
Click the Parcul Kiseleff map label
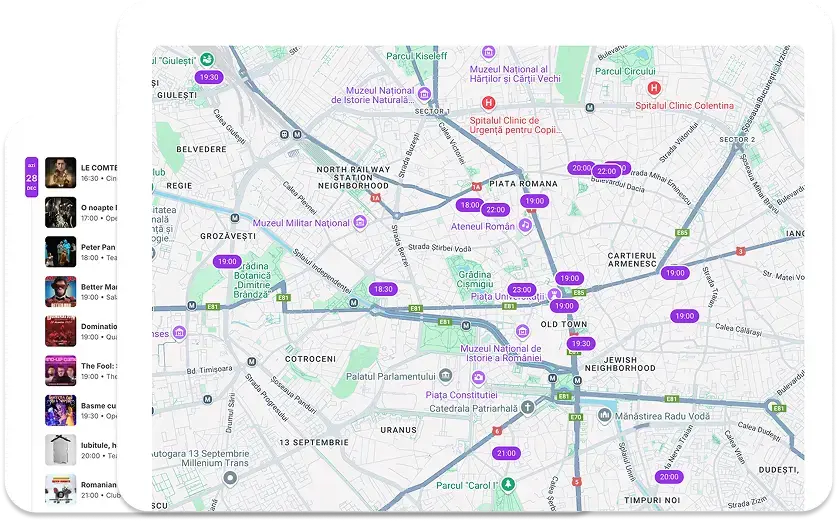[x=417, y=56]
